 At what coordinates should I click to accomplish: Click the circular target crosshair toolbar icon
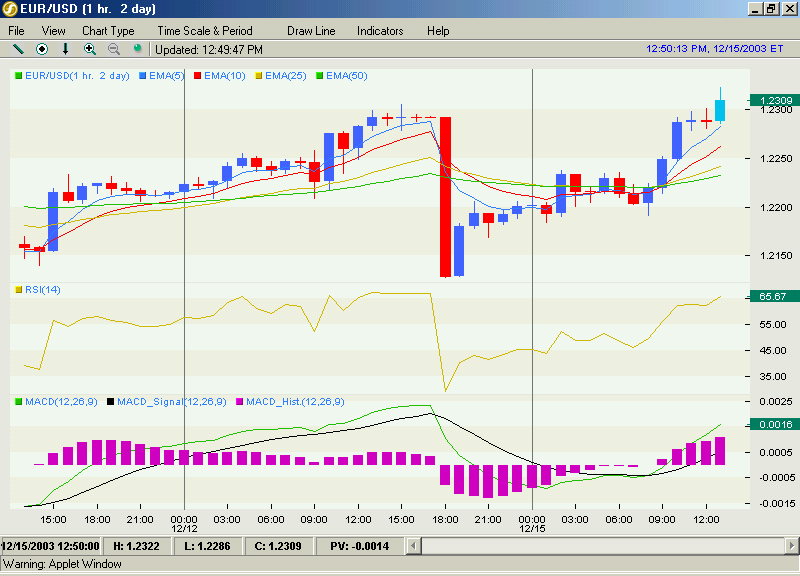point(42,49)
